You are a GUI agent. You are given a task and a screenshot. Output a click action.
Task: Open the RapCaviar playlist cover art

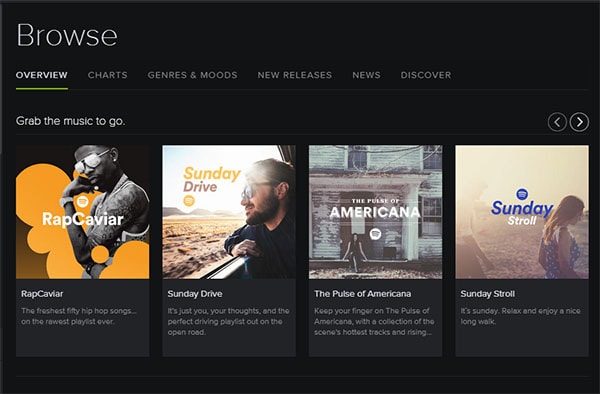(x=83, y=212)
